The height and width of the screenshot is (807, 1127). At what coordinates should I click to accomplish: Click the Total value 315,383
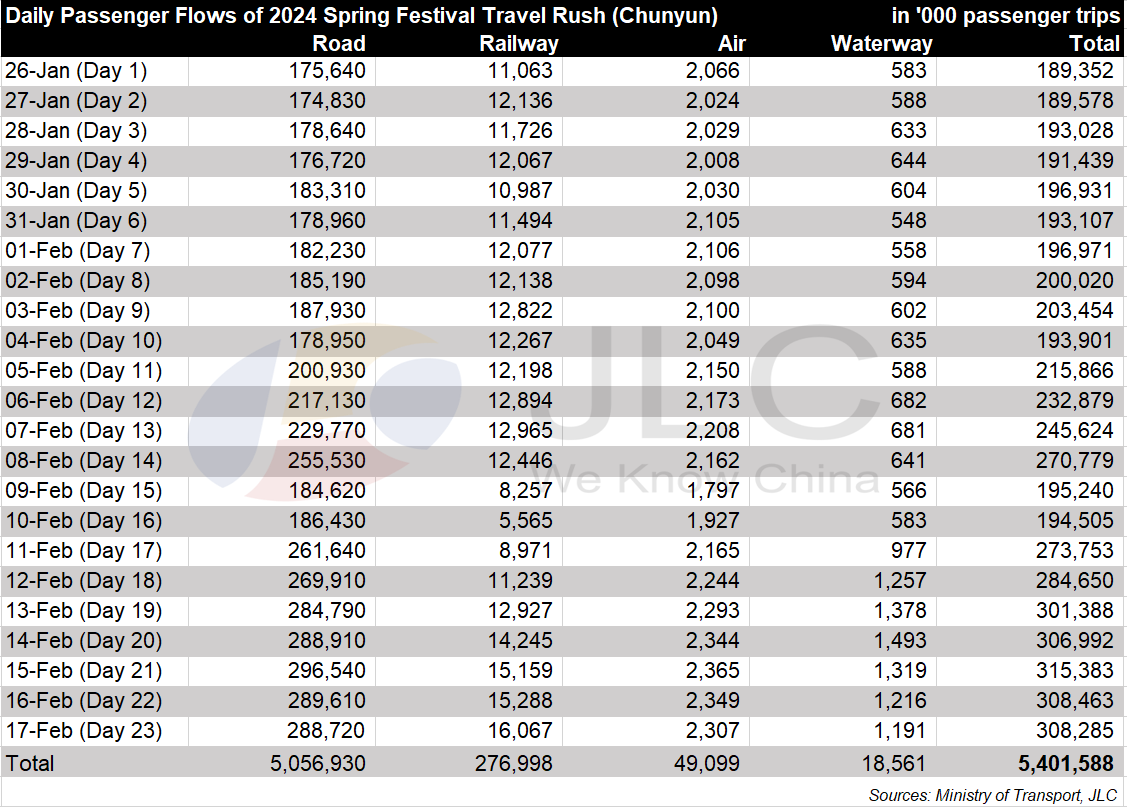[1075, 671]
